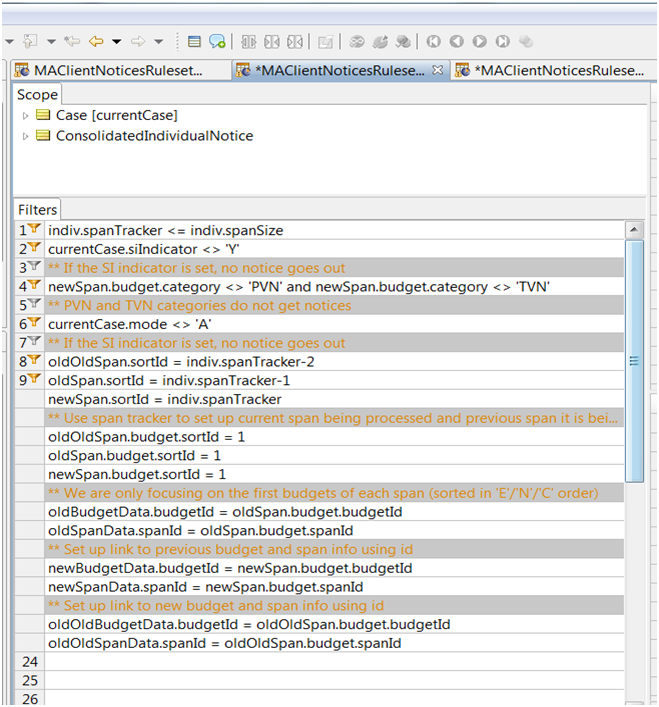
Task: Select filter 'newSpan.sortId = indiv.spanTracker'
Action: [334, 399]
